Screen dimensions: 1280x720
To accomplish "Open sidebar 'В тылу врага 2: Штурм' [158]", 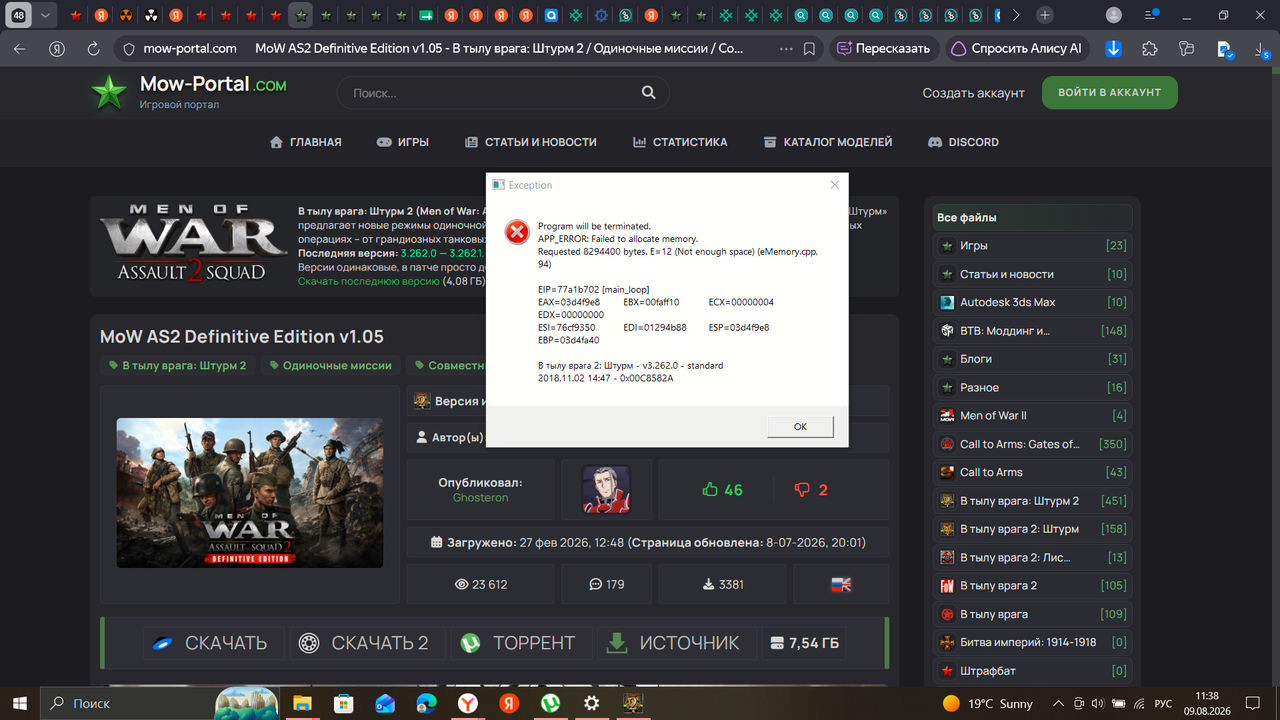I will coord(1032,529).
